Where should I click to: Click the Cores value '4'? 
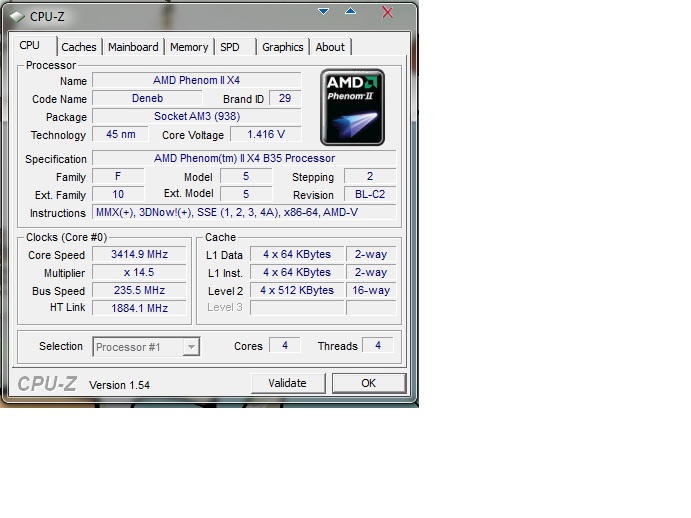[x=285, y=345]
